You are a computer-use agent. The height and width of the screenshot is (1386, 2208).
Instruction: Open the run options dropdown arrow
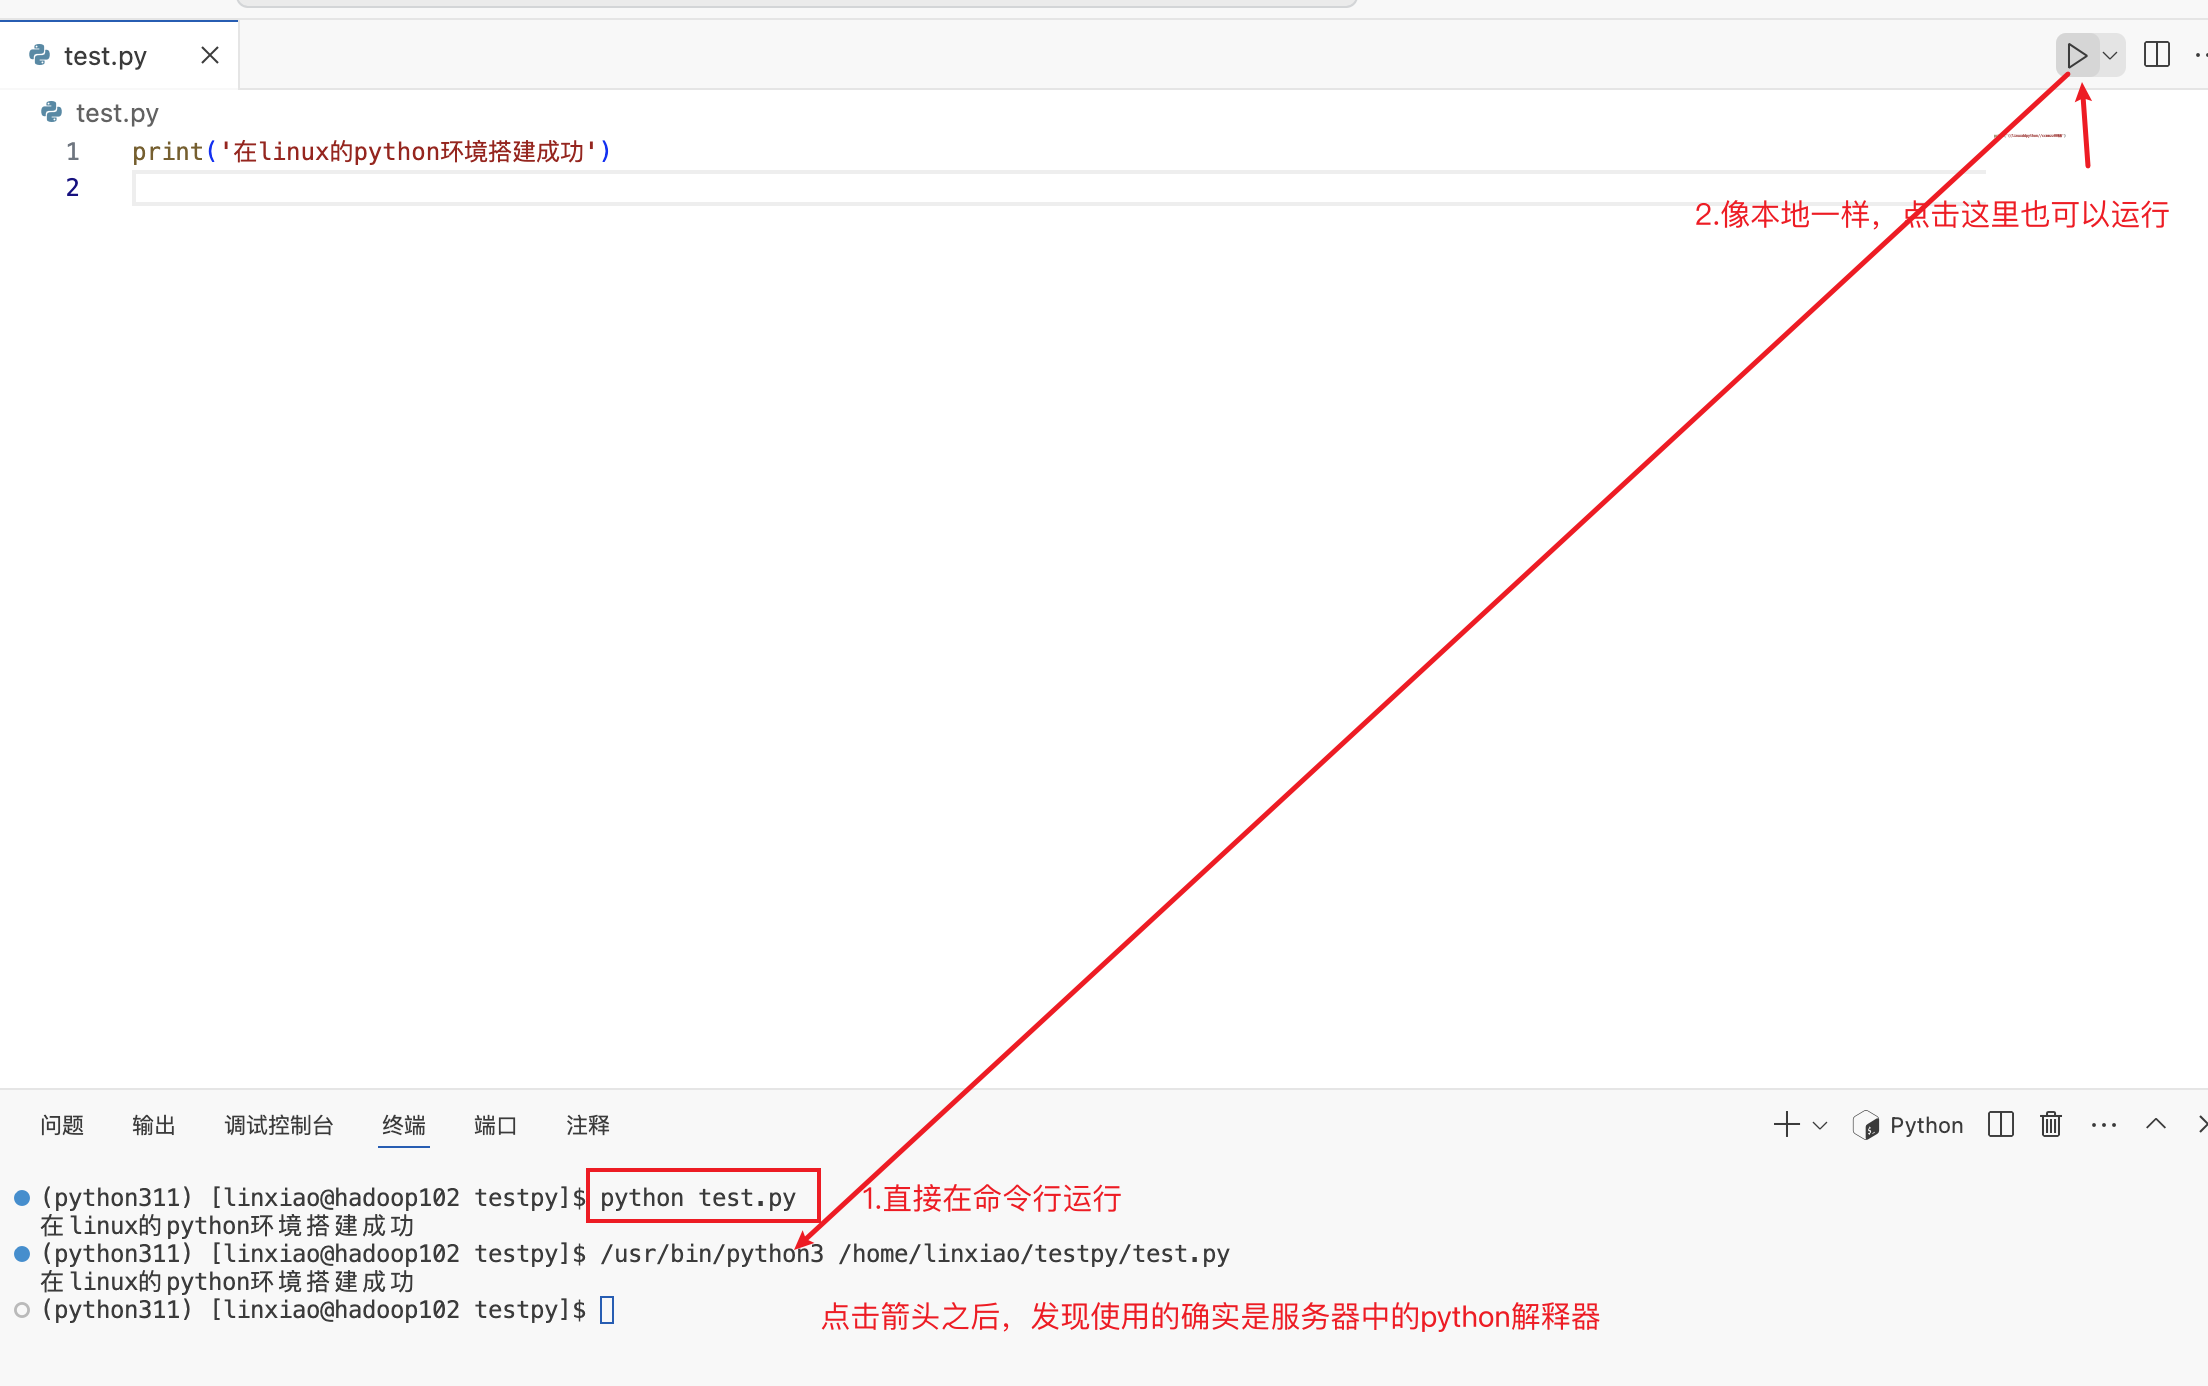pos(2110,55)
